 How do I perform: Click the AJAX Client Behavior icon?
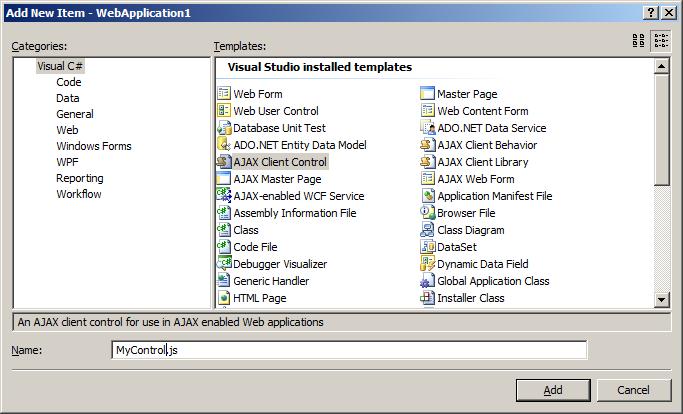click(x=427, y=145)
